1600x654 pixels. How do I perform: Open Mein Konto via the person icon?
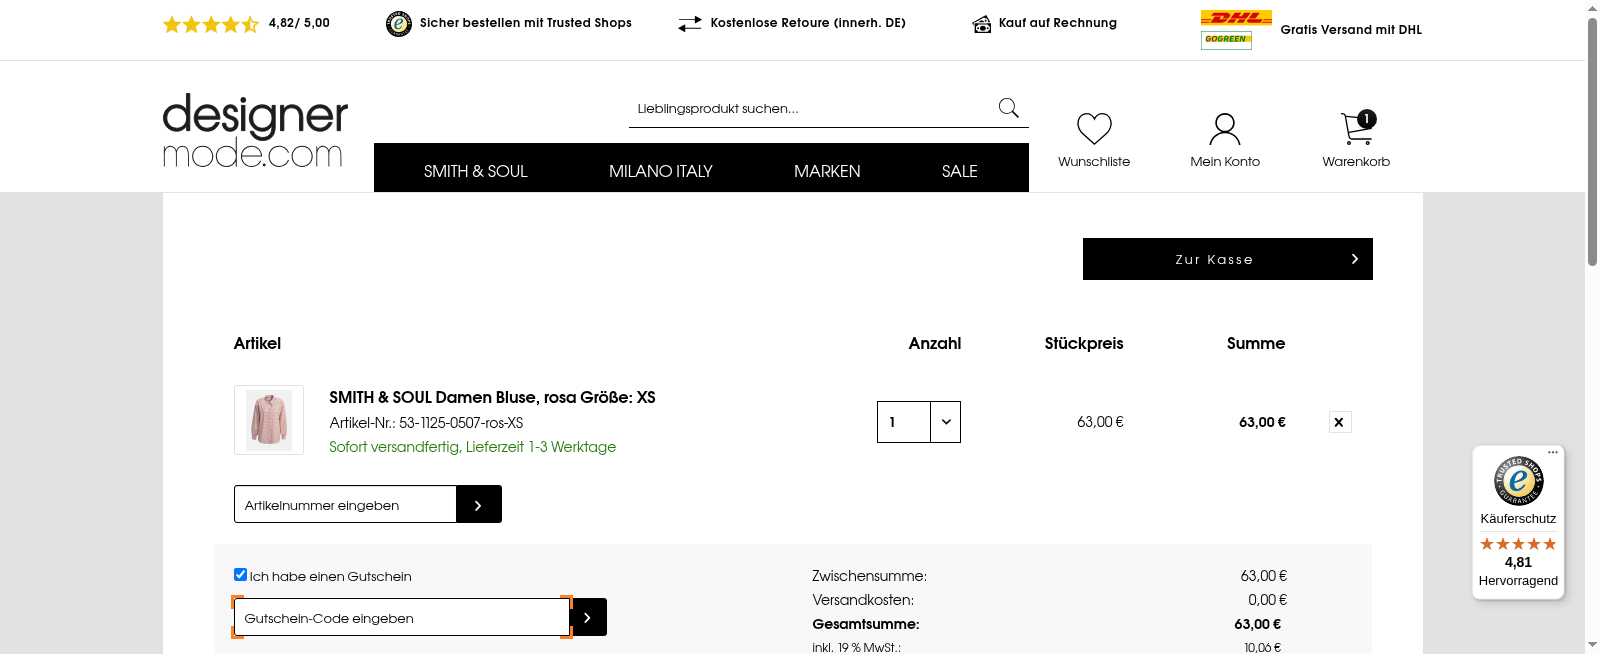tap(1224, 128)
